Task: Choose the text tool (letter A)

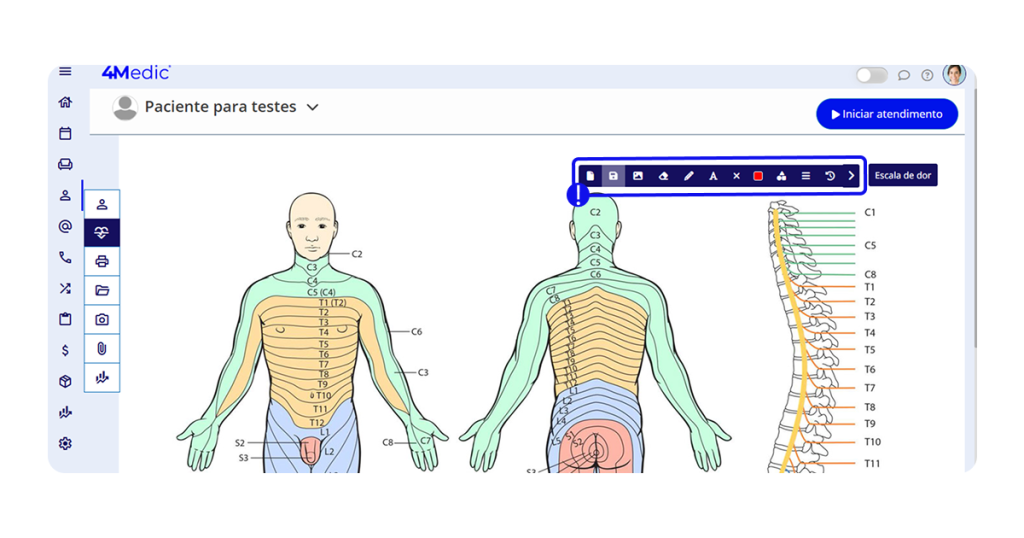Action: click(x=713, y=176)
